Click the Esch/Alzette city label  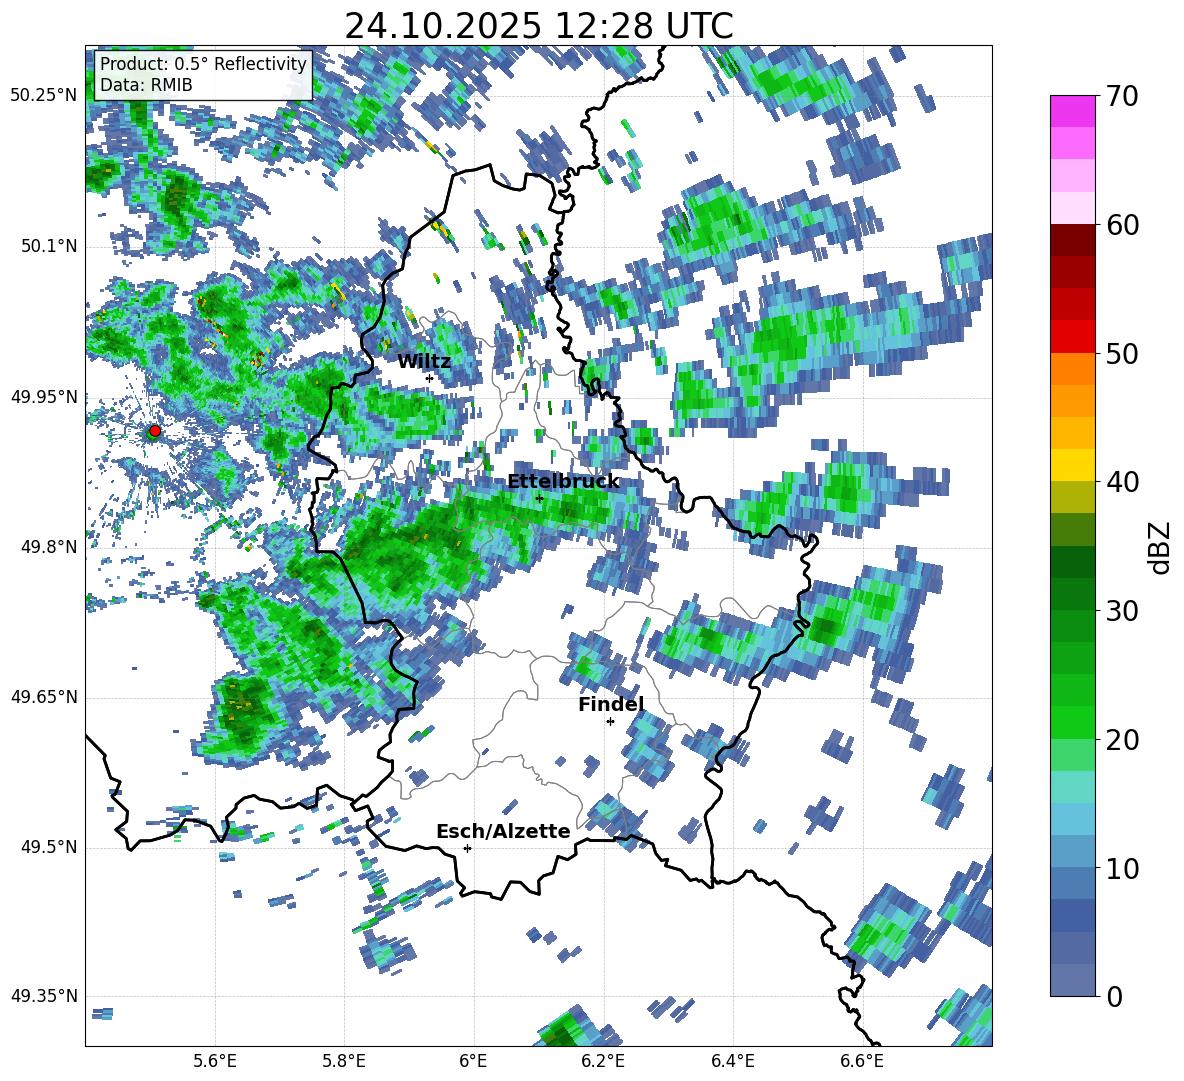pyautogui.click(x=503, y=831)
